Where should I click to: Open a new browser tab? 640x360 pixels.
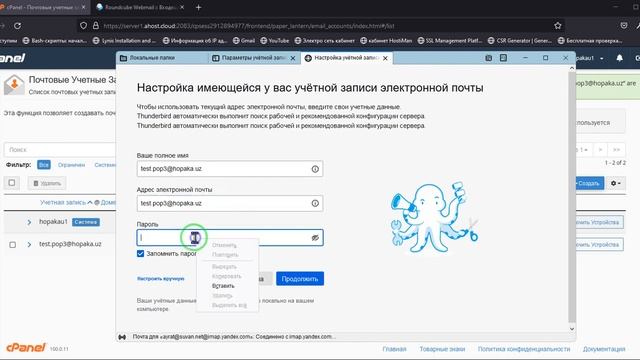click(x=198, y=7)
